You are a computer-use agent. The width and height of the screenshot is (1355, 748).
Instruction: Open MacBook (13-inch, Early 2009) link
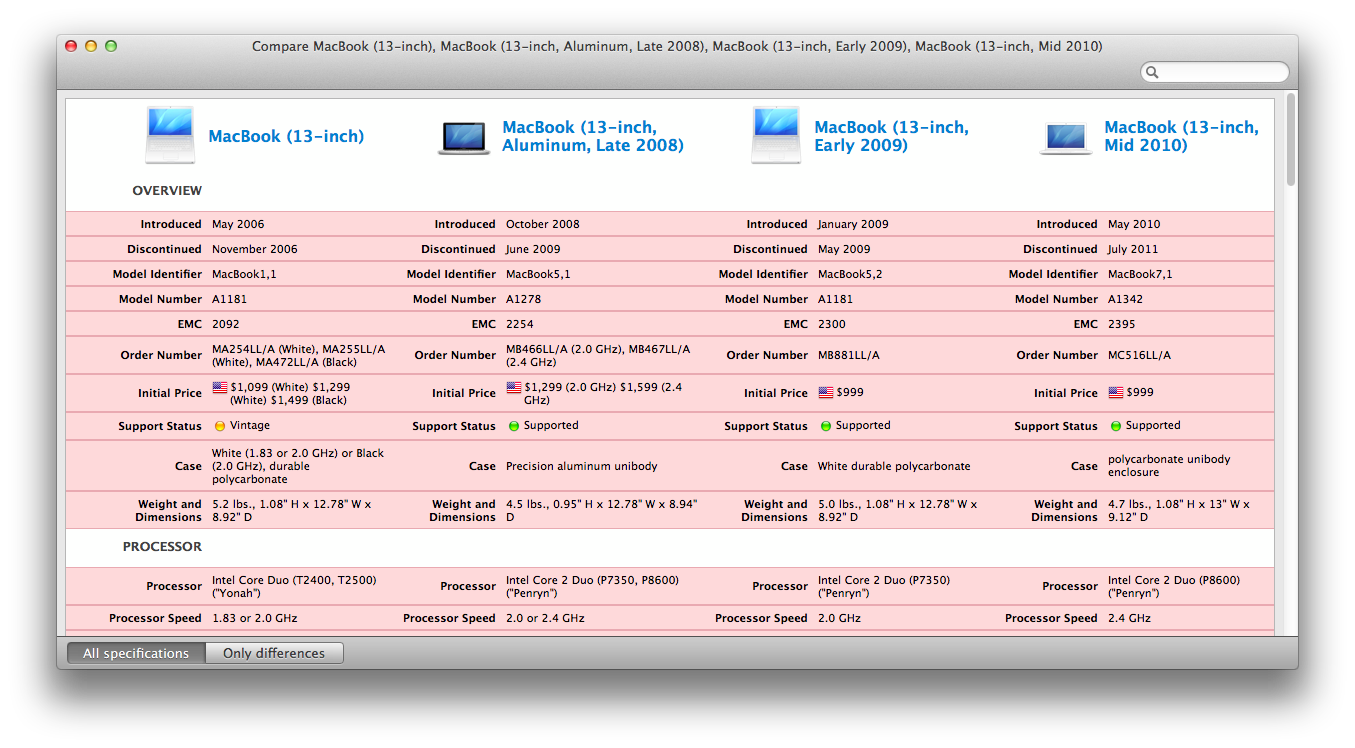click(x=891, y=136)
